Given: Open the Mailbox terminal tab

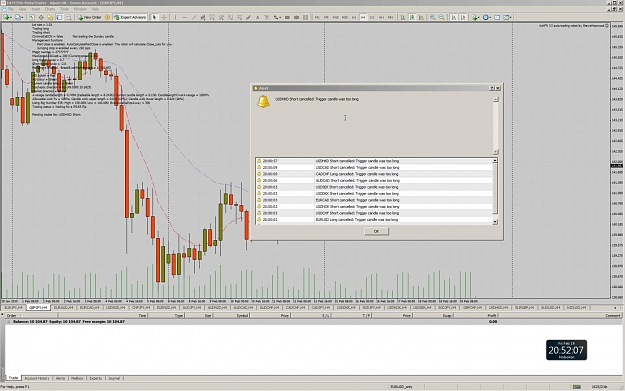Looking at the screenshot, I should (77, 378).
